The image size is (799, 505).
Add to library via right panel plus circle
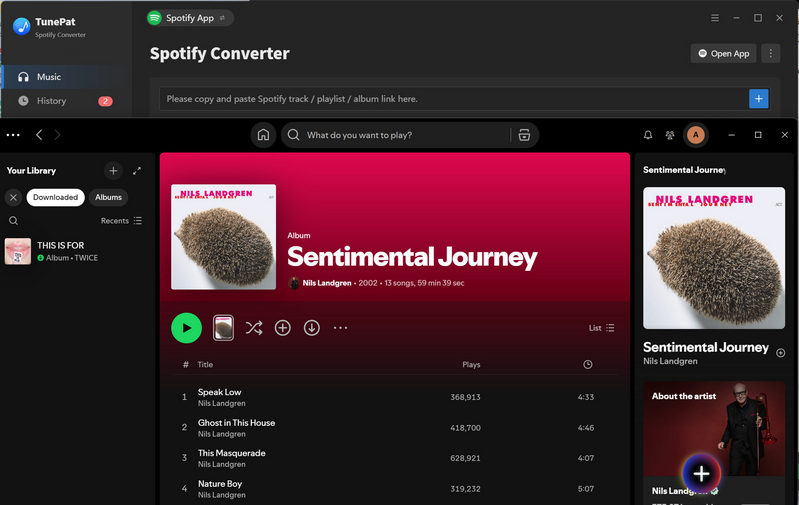click(780, 353)
